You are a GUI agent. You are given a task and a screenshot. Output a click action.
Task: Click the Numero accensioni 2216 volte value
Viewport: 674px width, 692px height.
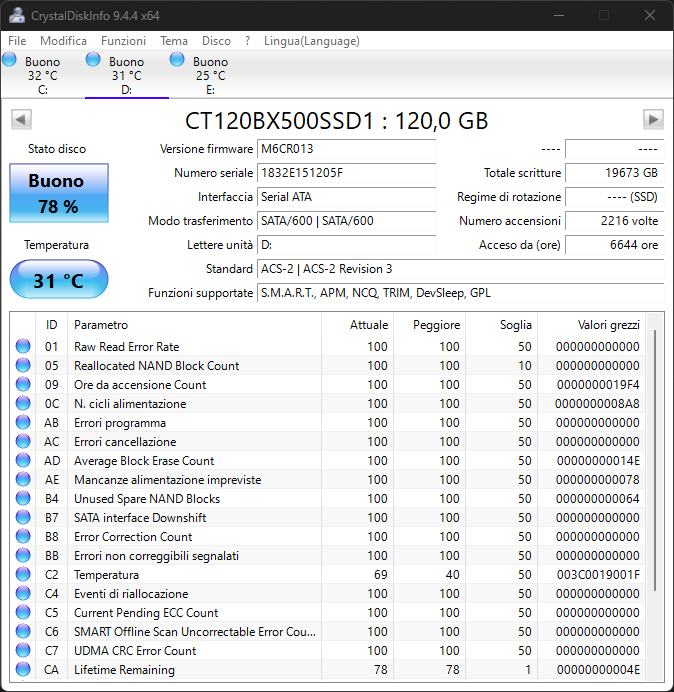(614, 221)
